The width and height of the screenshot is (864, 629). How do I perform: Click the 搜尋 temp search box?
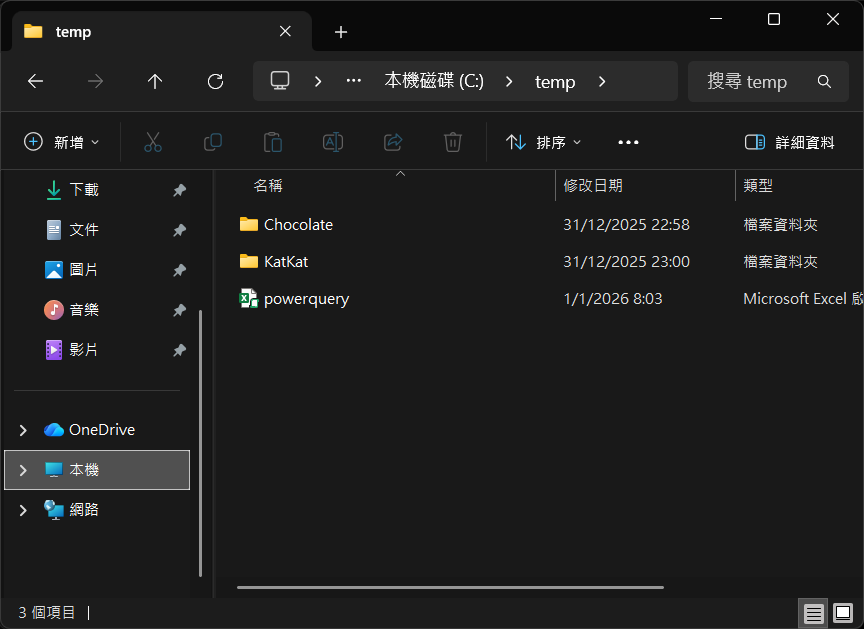click(x=760, y=82)
